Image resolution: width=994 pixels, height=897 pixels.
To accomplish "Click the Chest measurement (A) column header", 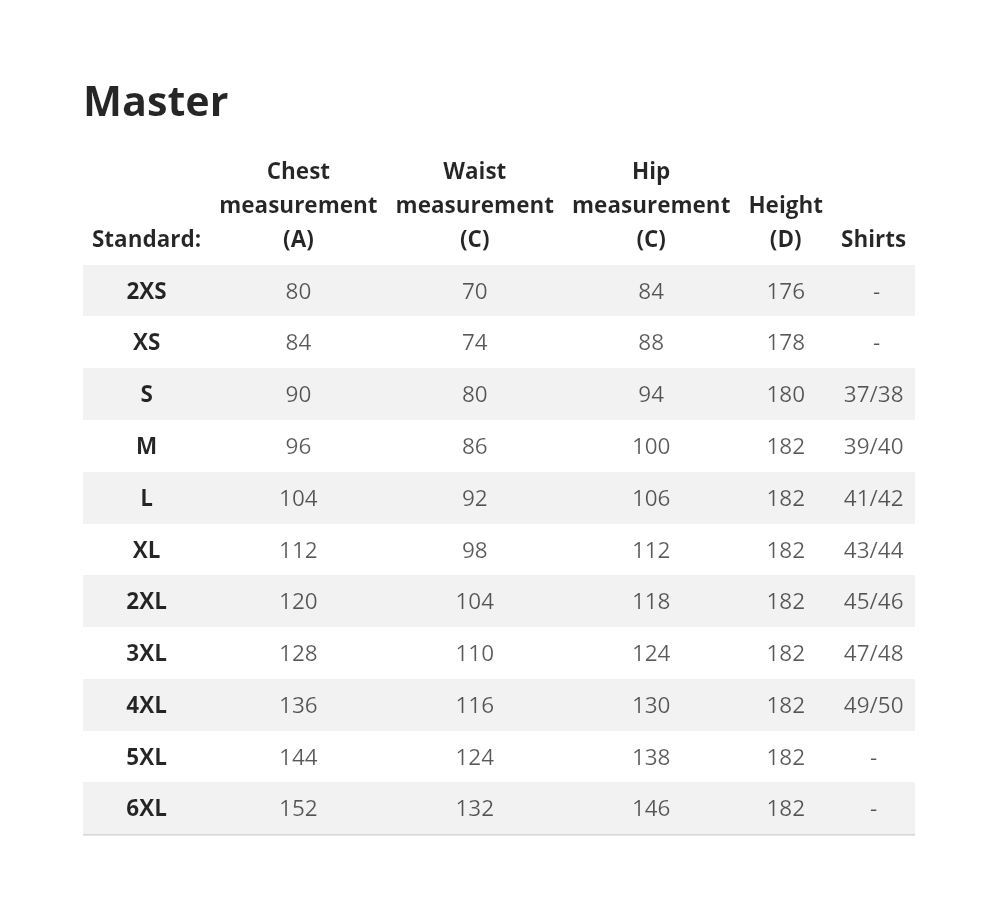I will pos(298,205).
